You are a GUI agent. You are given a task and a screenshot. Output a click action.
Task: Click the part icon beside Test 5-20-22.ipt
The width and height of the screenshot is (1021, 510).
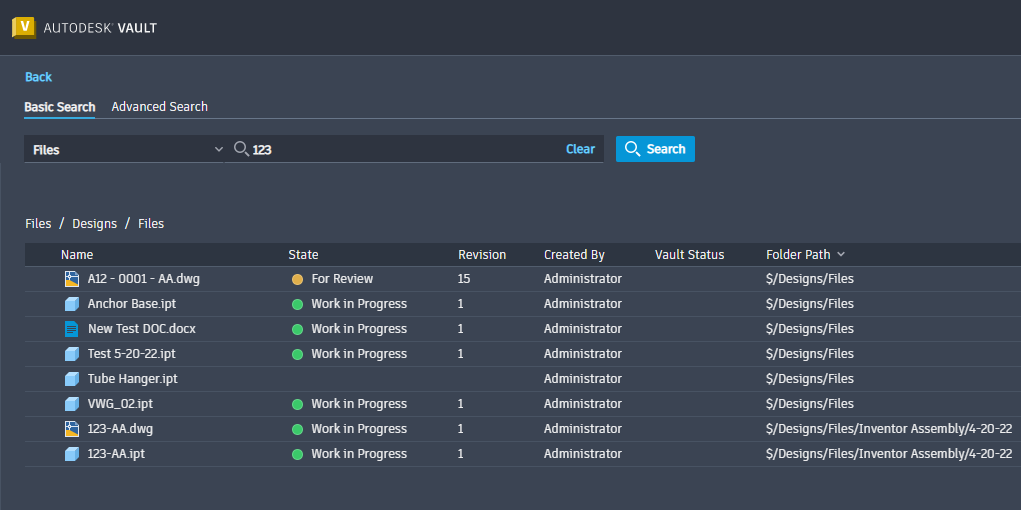[x=71, y=354]
